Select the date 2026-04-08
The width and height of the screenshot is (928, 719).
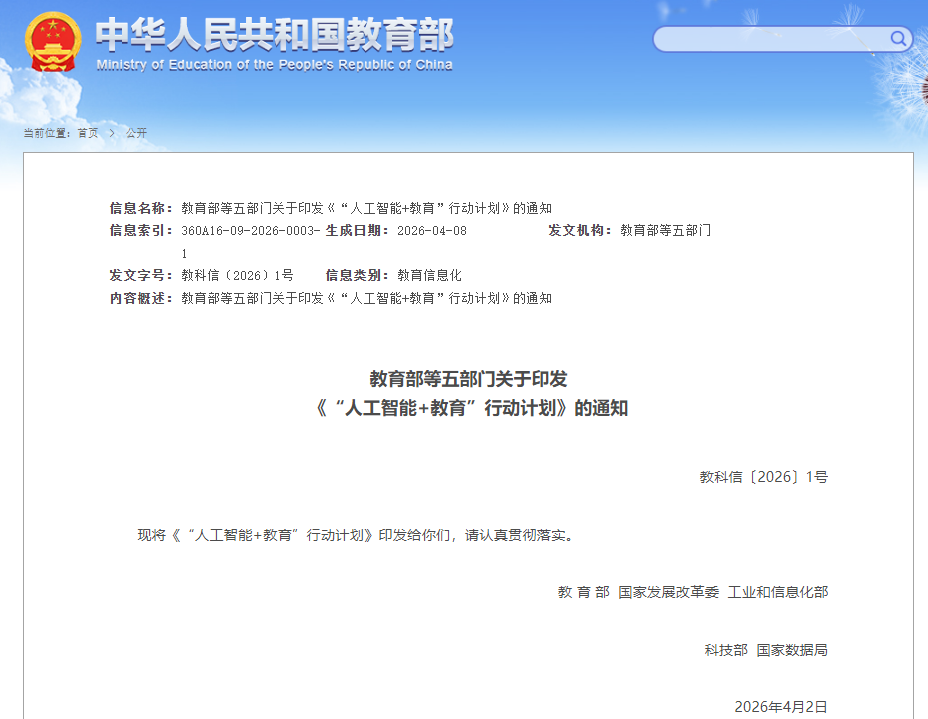(431, 231)
